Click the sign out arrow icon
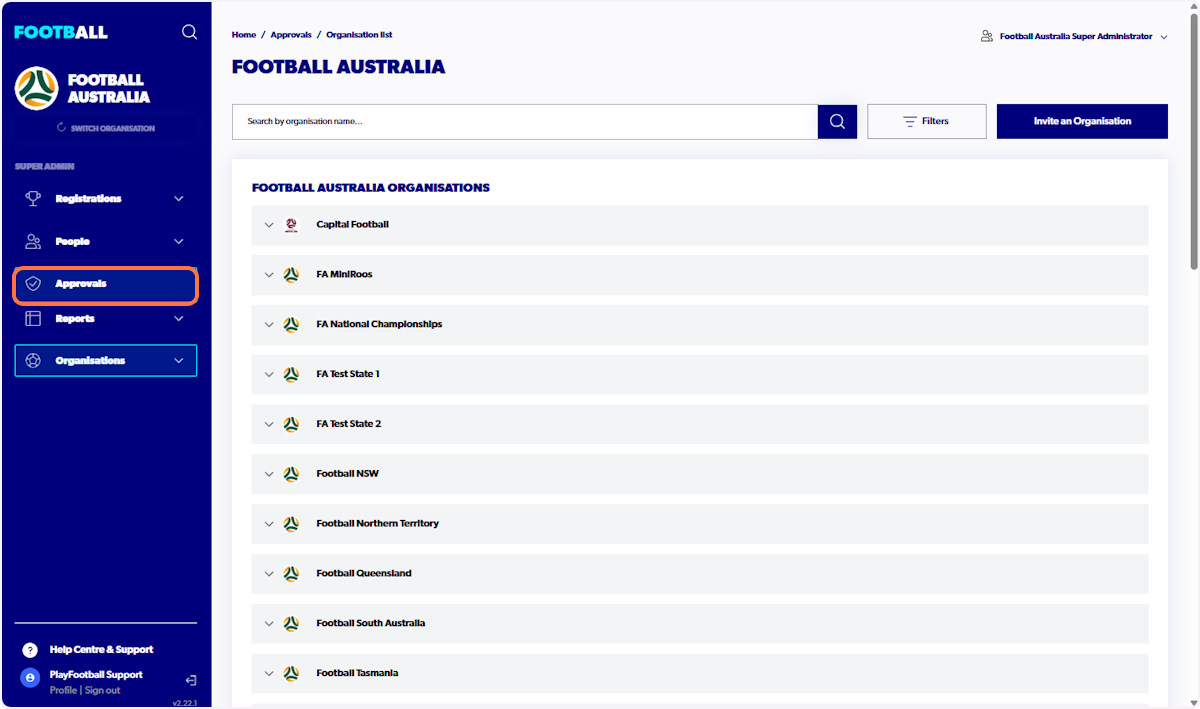Screen dimensions: 1200x709 [191, 680]
